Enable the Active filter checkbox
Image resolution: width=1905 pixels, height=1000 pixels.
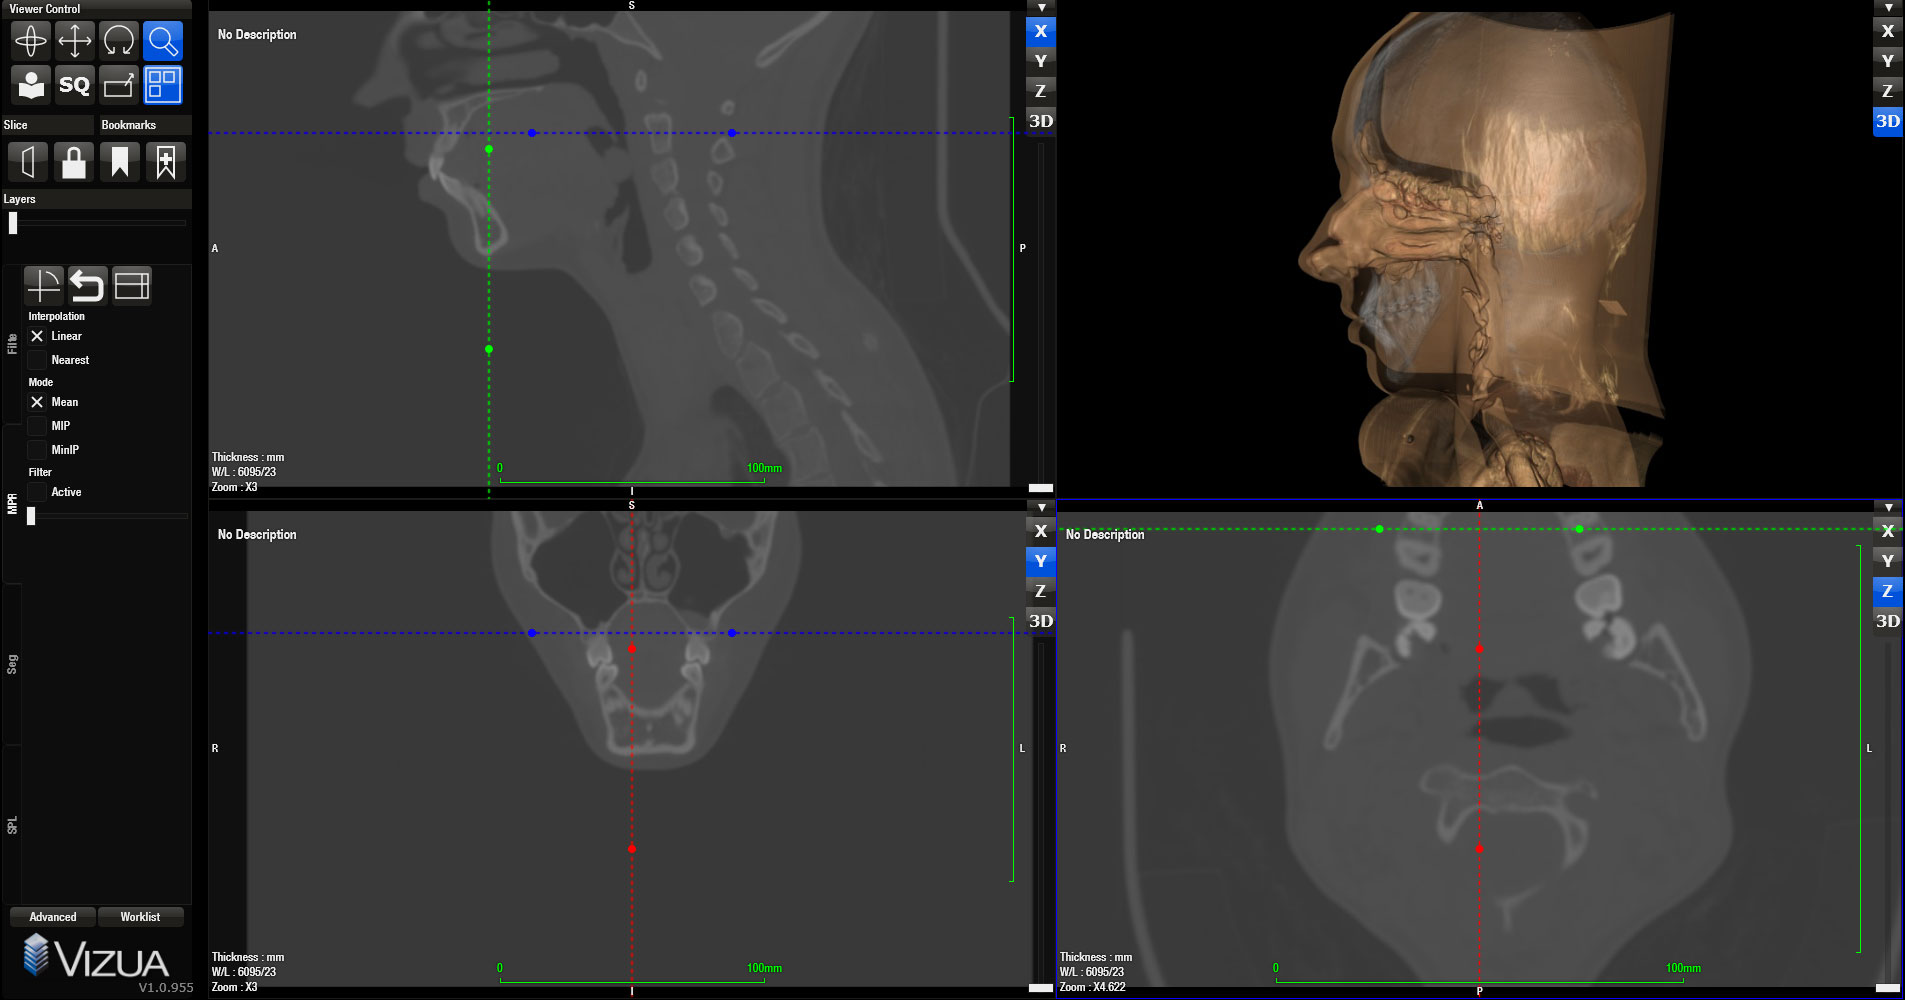[37, 492]
